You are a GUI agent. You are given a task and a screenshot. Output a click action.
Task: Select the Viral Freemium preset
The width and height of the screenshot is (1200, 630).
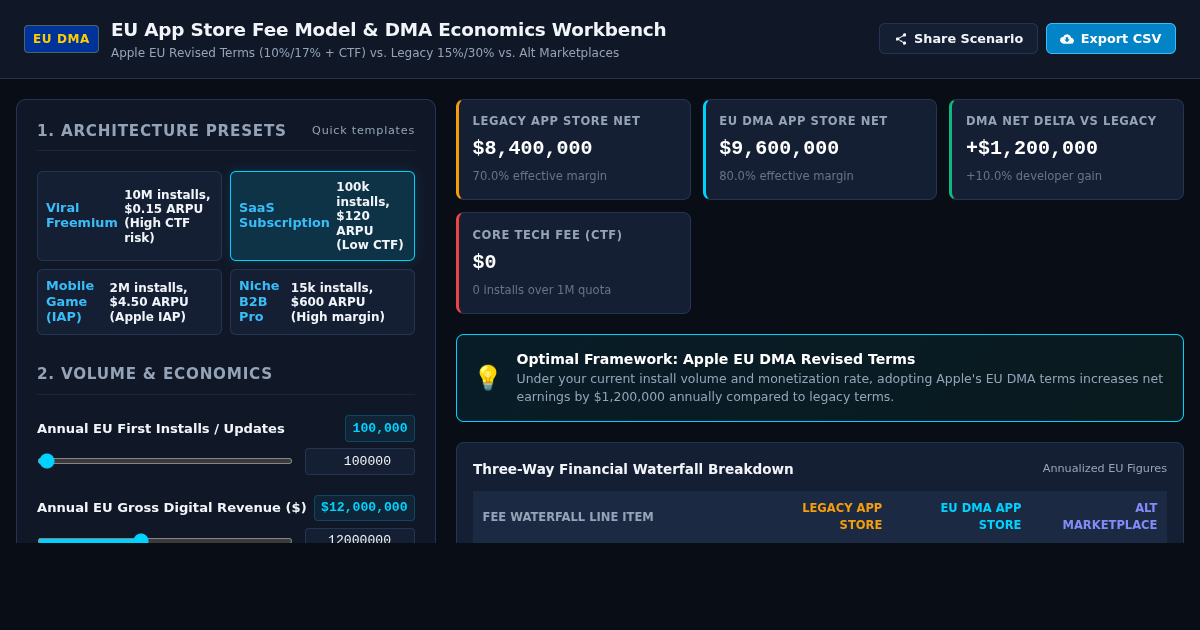click(129, 216)
